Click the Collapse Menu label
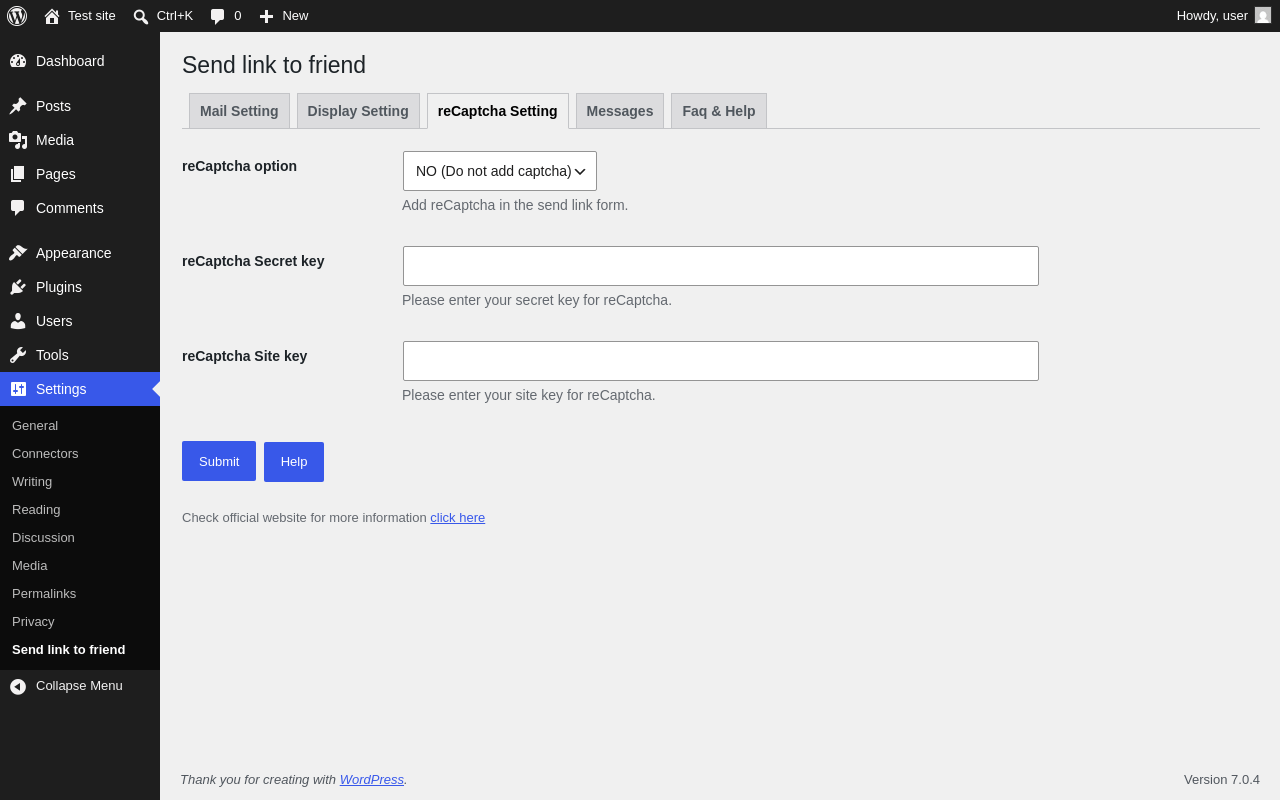Viewport: 1280px width, 800px height. tap(79, 686)
